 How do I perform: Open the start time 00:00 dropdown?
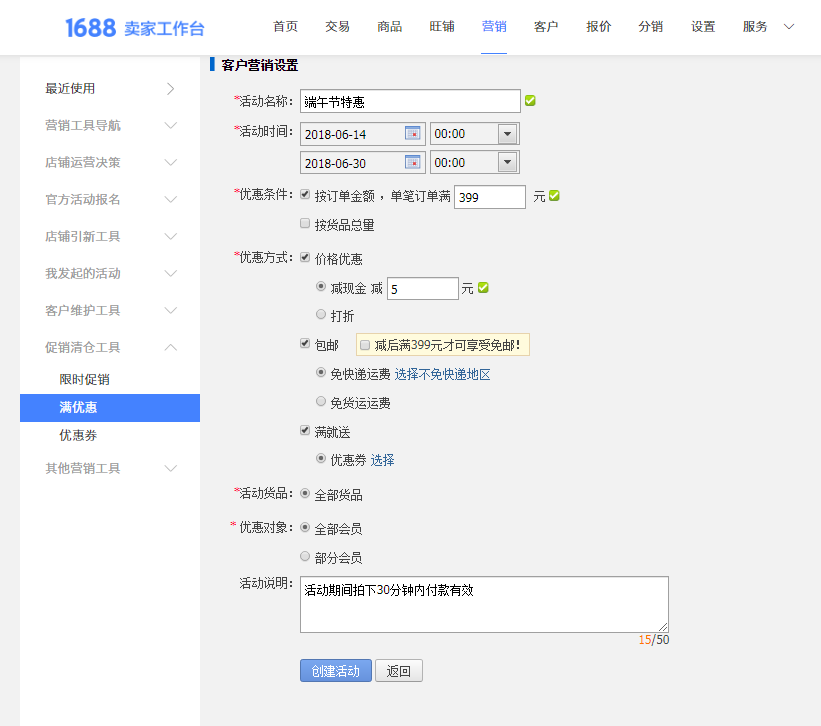(507, 134)
